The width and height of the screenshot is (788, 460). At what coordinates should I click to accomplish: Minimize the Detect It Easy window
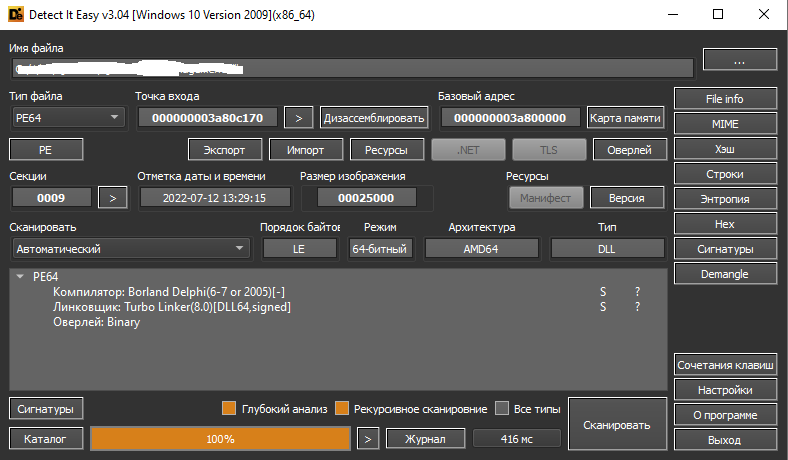[x=673, y=14]
